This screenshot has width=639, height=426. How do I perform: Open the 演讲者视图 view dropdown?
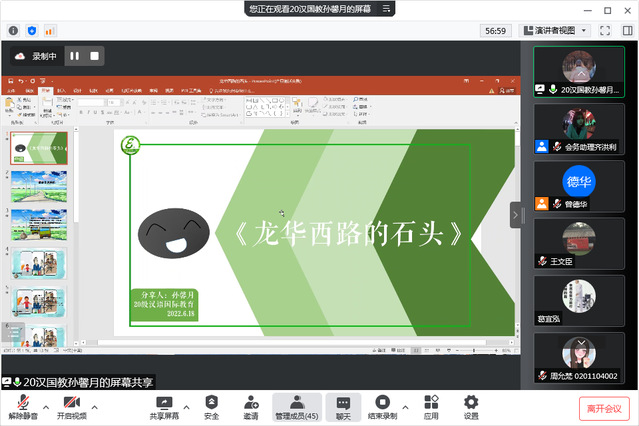[558, 31]
